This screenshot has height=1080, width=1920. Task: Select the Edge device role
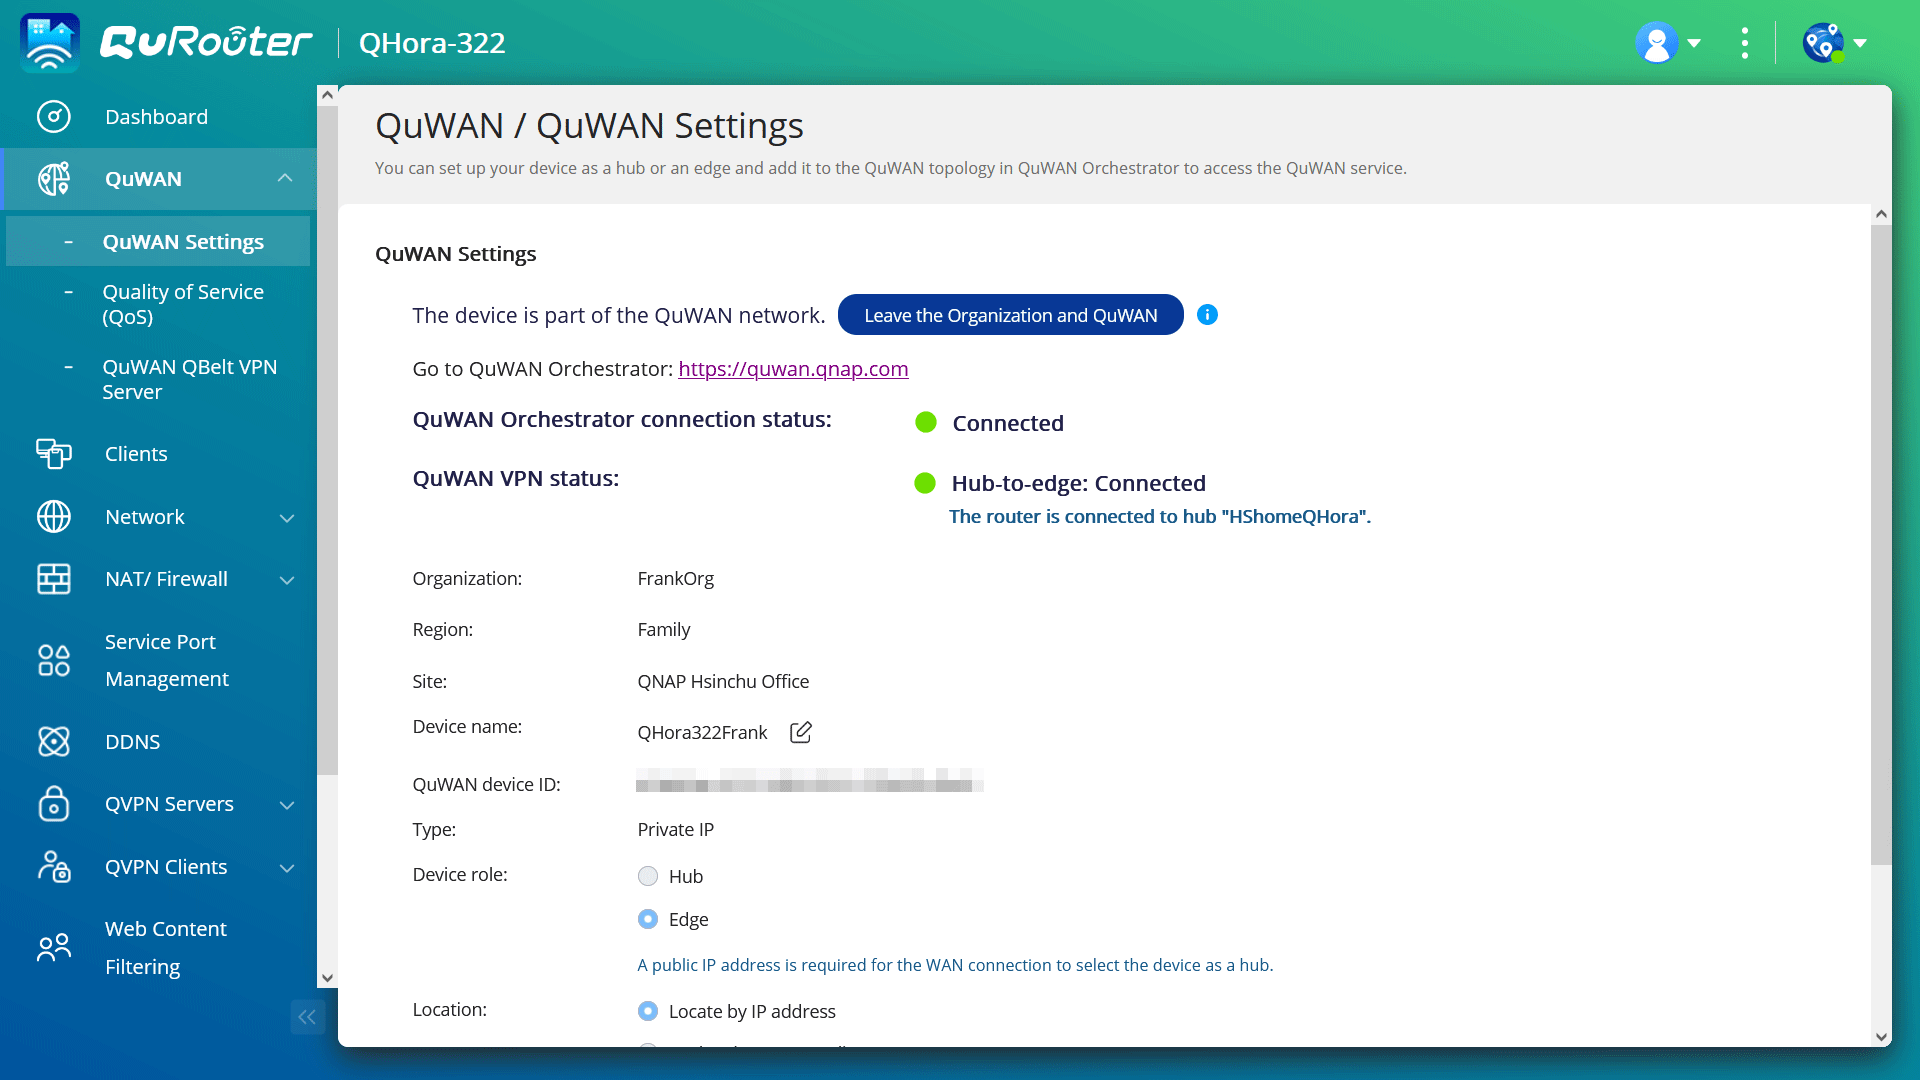point(648,919)
